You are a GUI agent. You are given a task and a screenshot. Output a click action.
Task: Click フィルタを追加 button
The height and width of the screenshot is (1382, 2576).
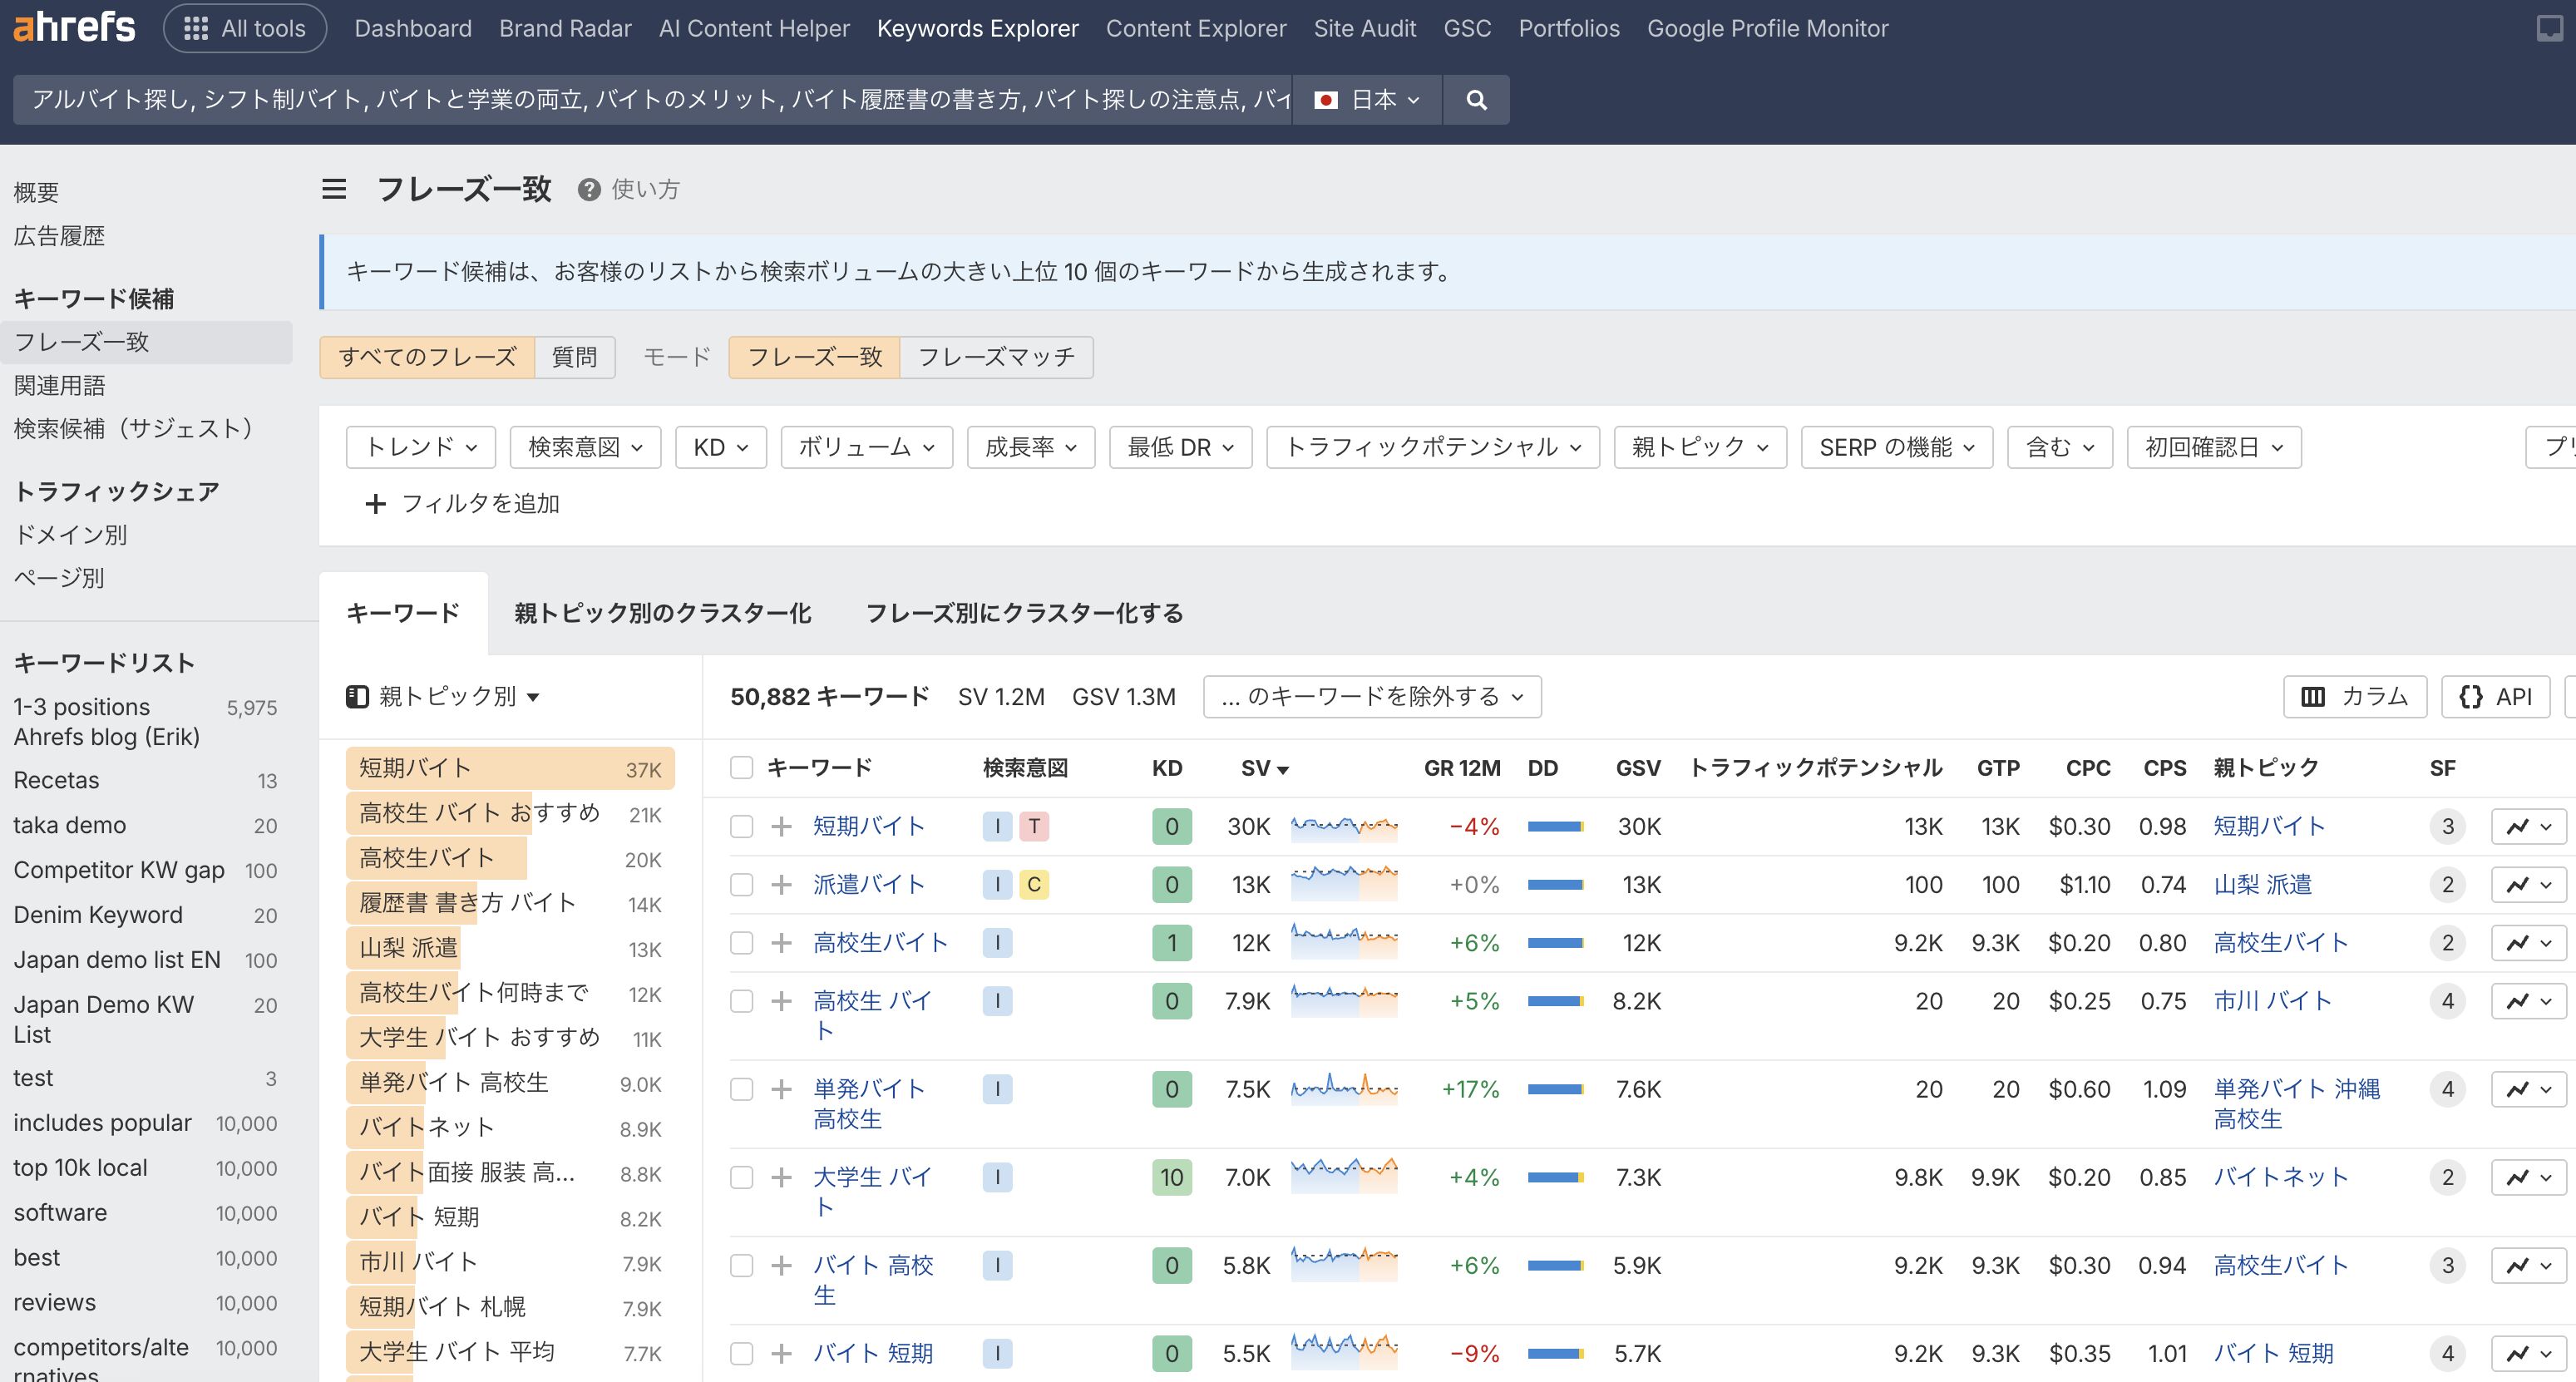pos(462,504)
